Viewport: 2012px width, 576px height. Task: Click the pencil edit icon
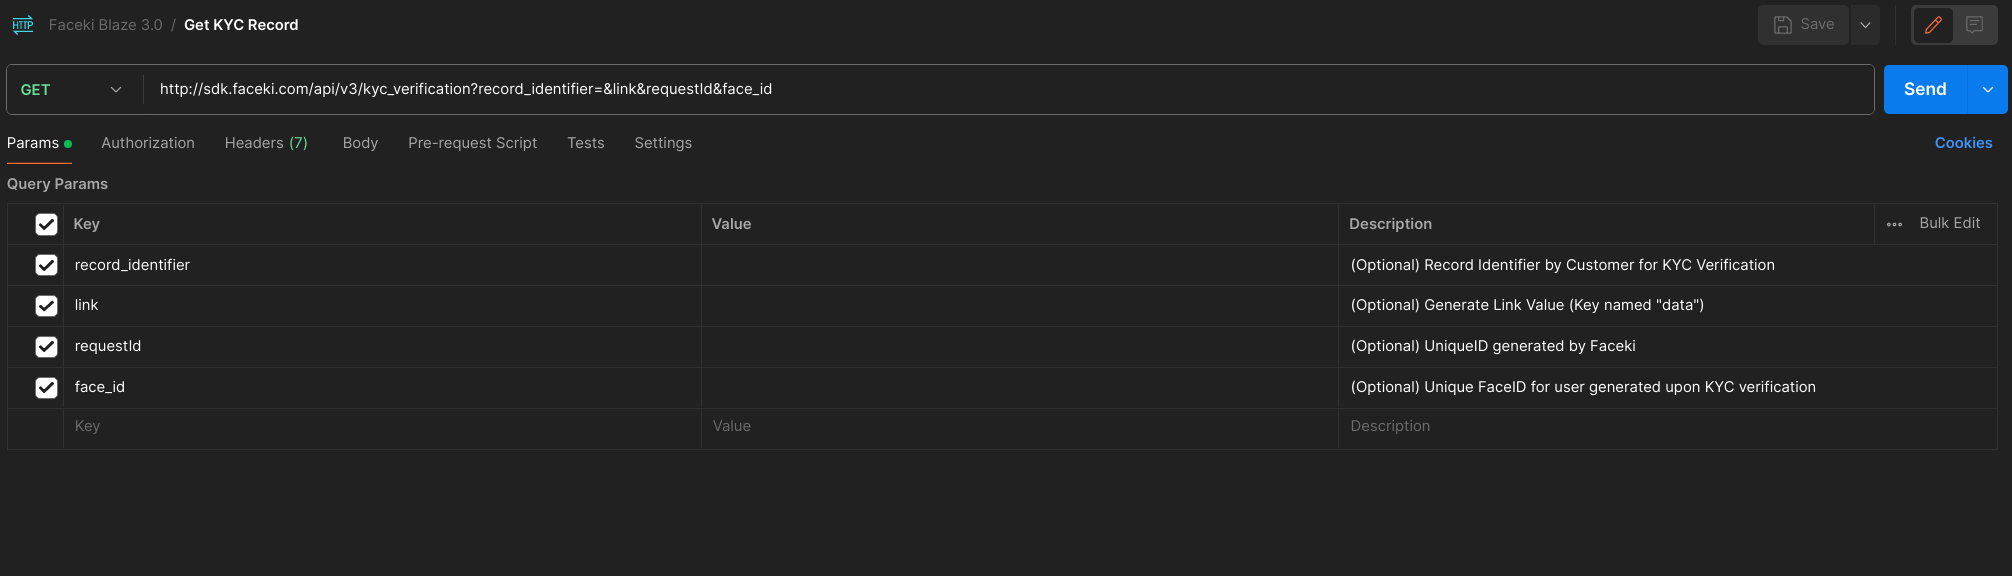click(x=1933, y=25)
